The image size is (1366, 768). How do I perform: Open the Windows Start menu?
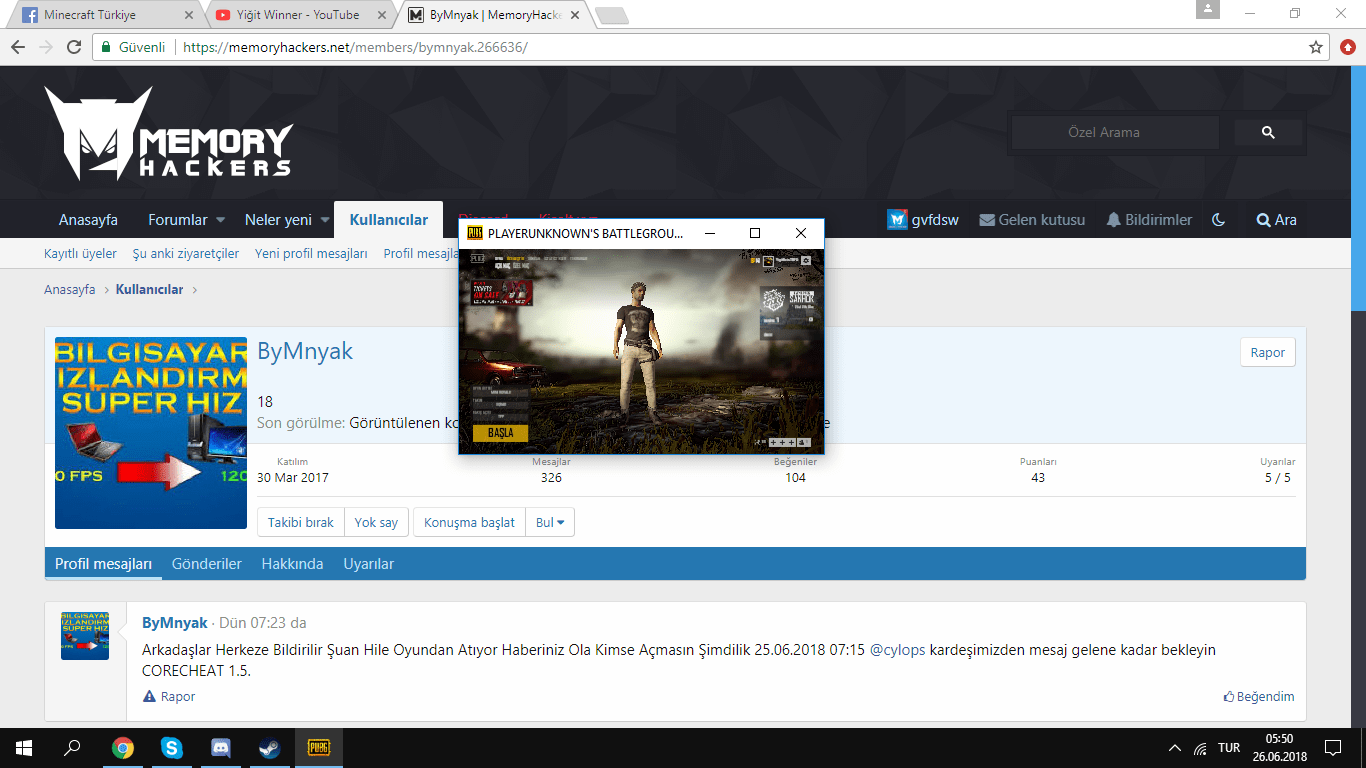pyautogui.click(x=23, y=747)
